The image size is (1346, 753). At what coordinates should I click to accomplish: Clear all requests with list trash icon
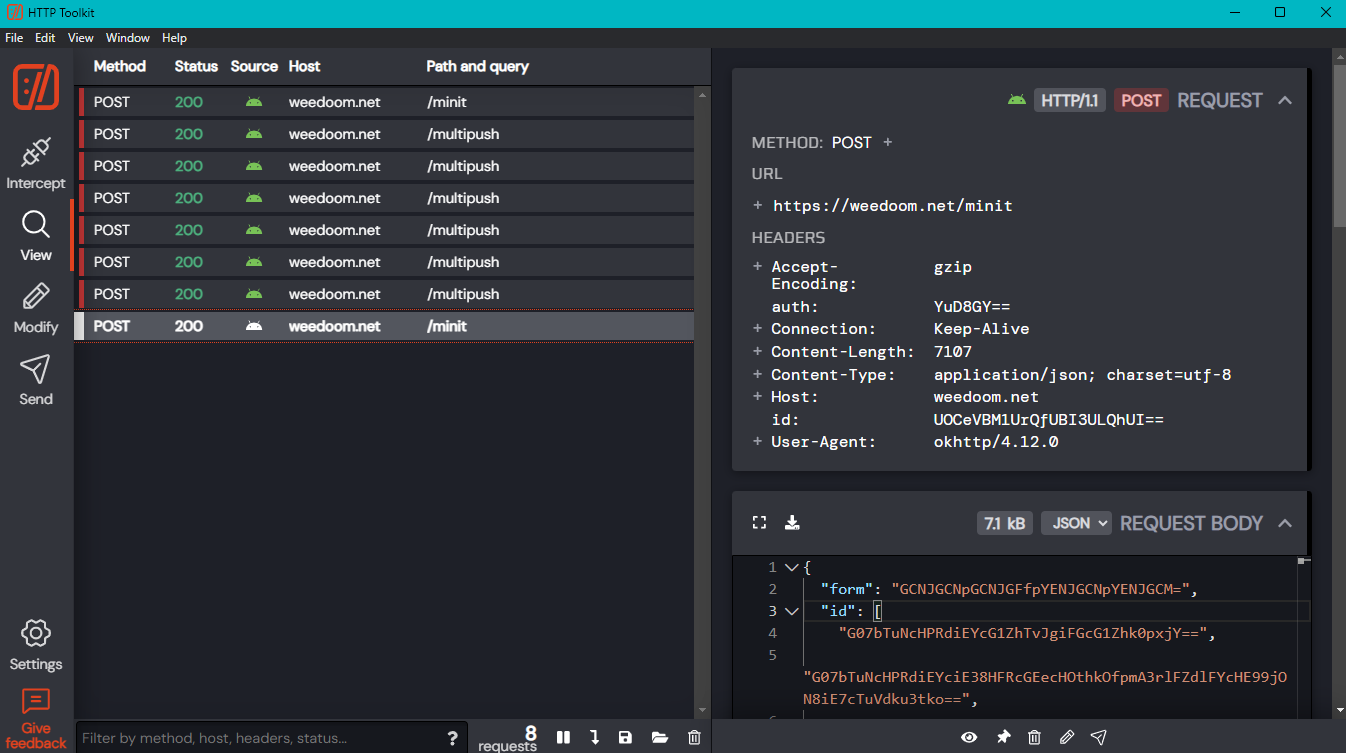pos(694,737)
